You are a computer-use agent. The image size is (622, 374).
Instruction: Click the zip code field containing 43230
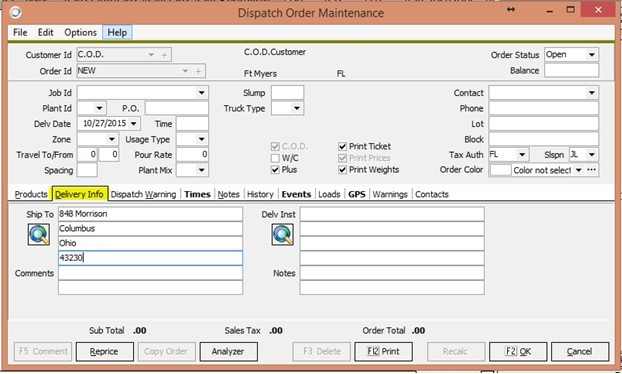[x=150, y=258]
